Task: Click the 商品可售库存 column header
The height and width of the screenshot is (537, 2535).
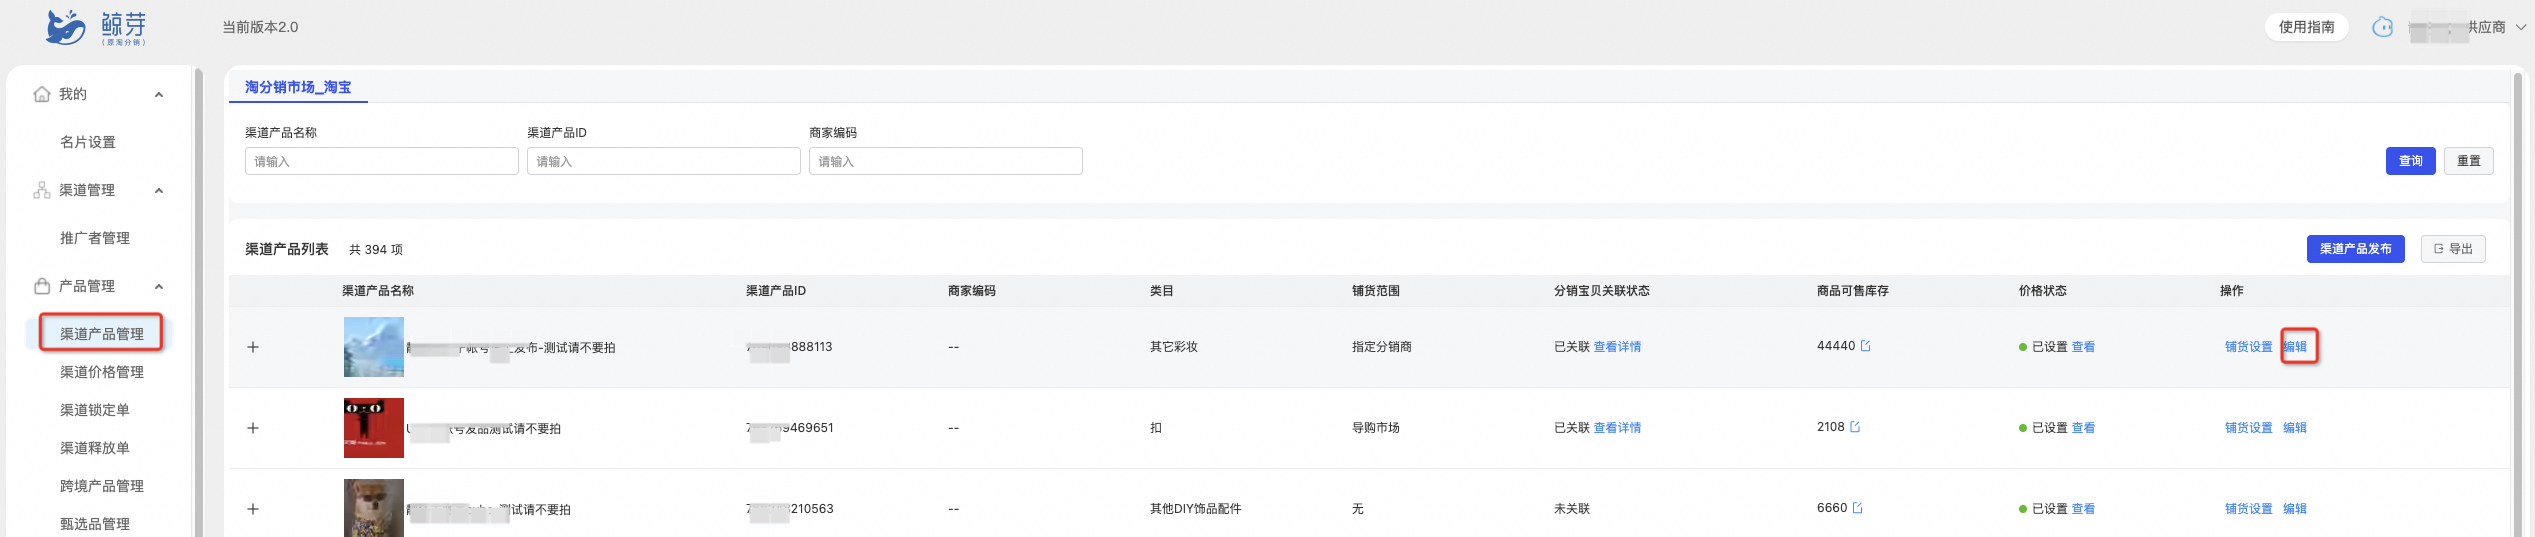Action: pos(1852,291)
